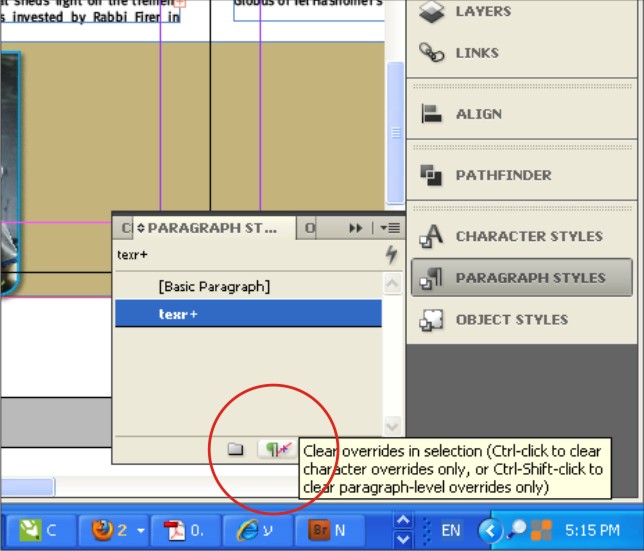Collapse the Paragraph Styles dock button

(522, 278)
